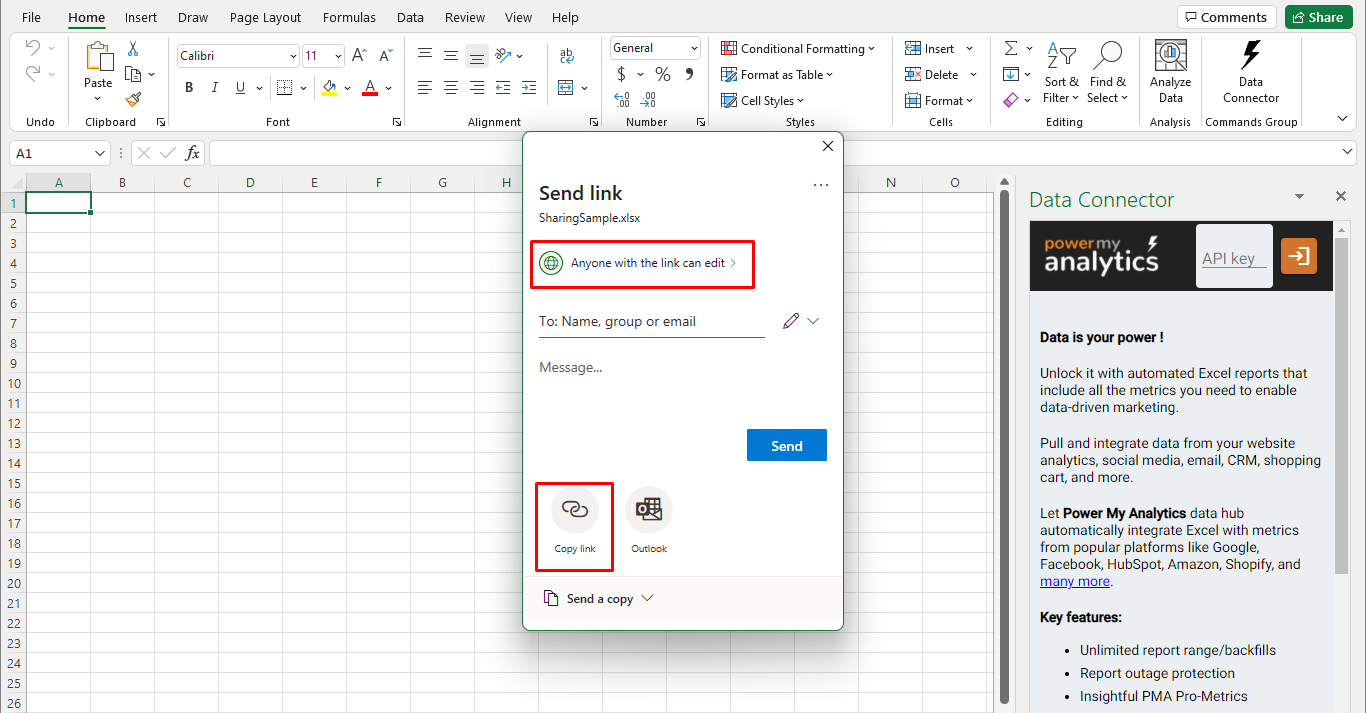
Task: Select the Copy link icon
Action: pyautogui.click(x=574, y=508)
